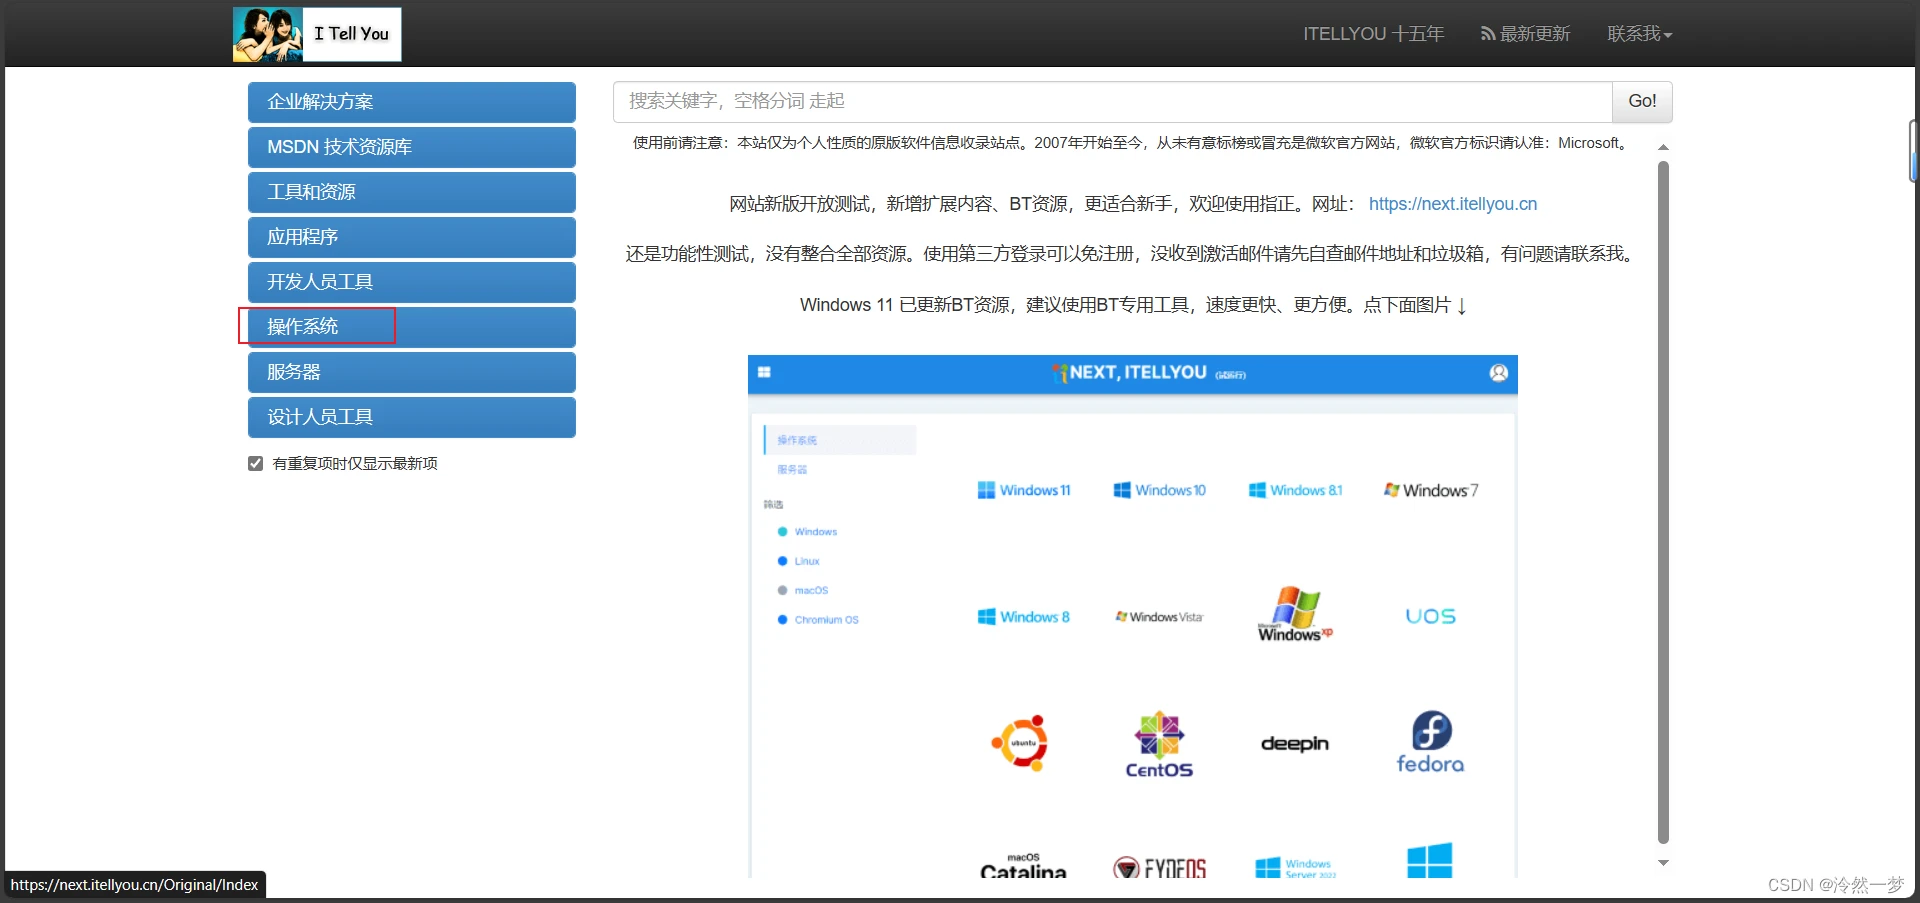Expand the 开发人员工具 category
Viewport: 1920px width, 903px height.
point(412,282)
